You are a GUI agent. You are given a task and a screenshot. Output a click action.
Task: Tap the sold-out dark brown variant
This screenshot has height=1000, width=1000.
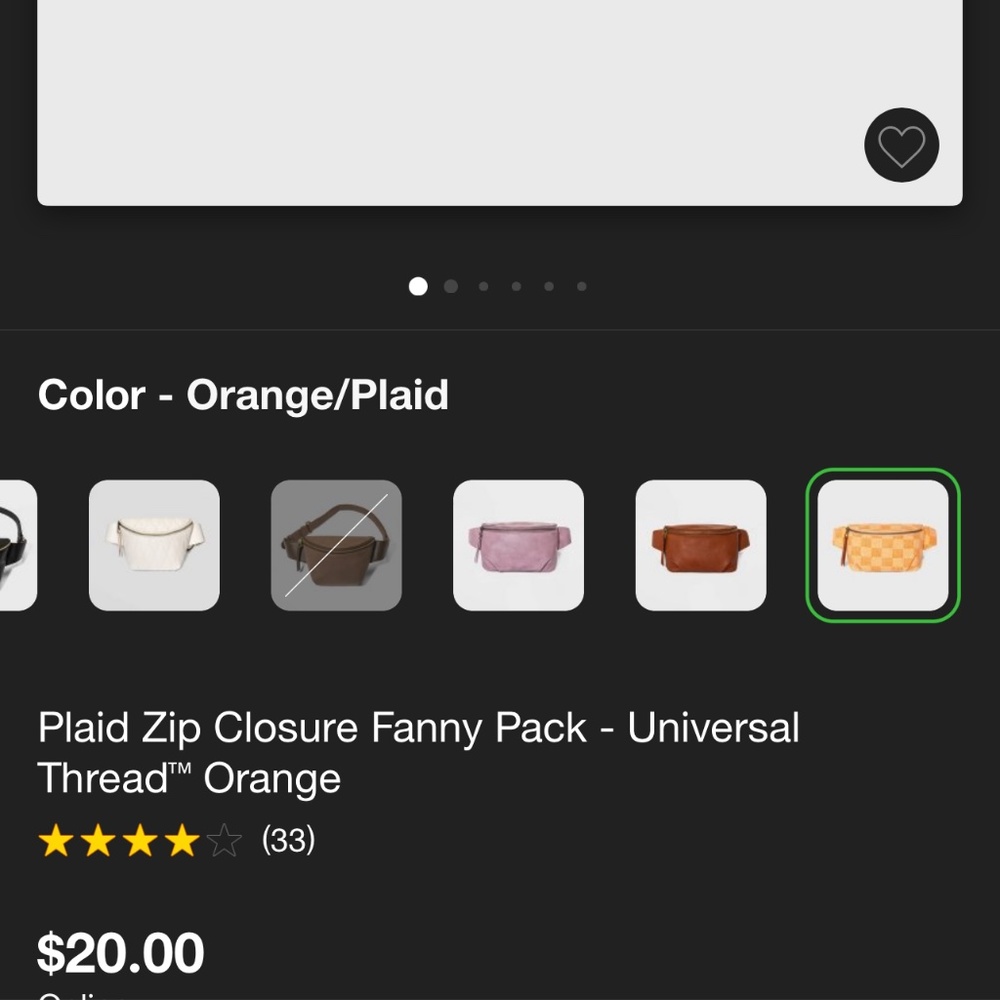tap(336, 545)
